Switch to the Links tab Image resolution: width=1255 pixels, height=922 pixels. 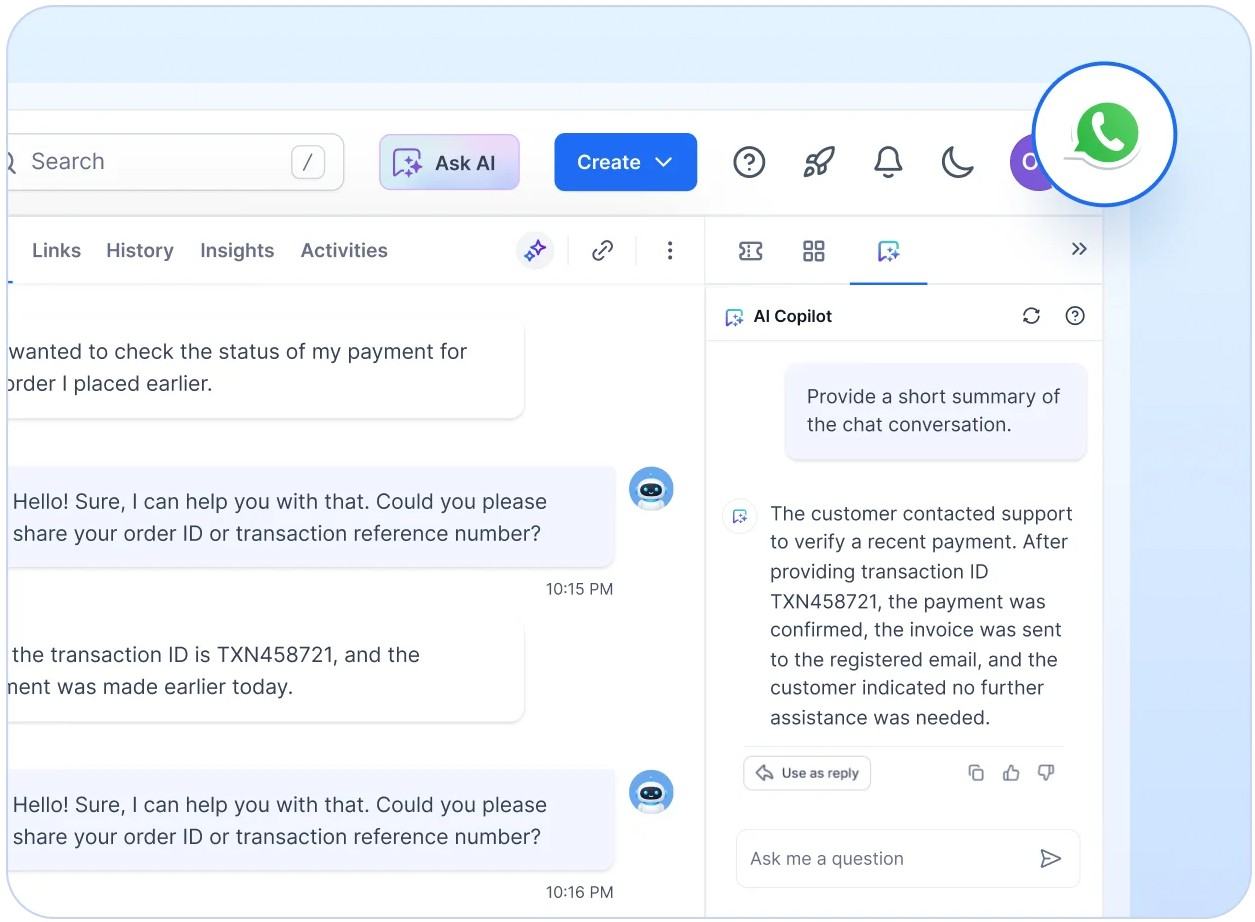pyautogui.click(x=56, y=250)
